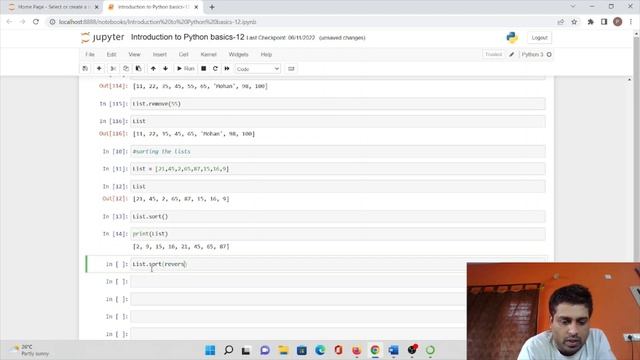Select the print(List) code cell
Viewport: 640px width, 360px height.
[338, 234]
